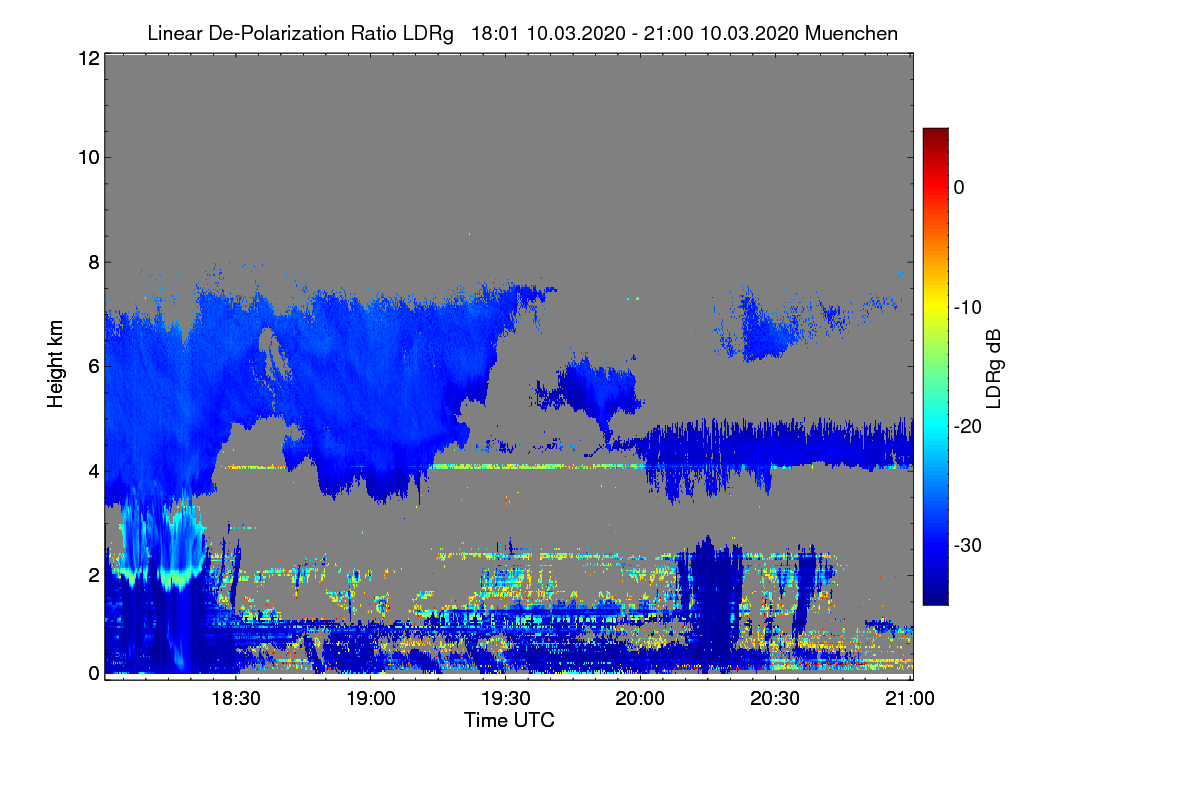Click the height tick label 6
The image size is (1200, 800).
(x=92, y=366)
